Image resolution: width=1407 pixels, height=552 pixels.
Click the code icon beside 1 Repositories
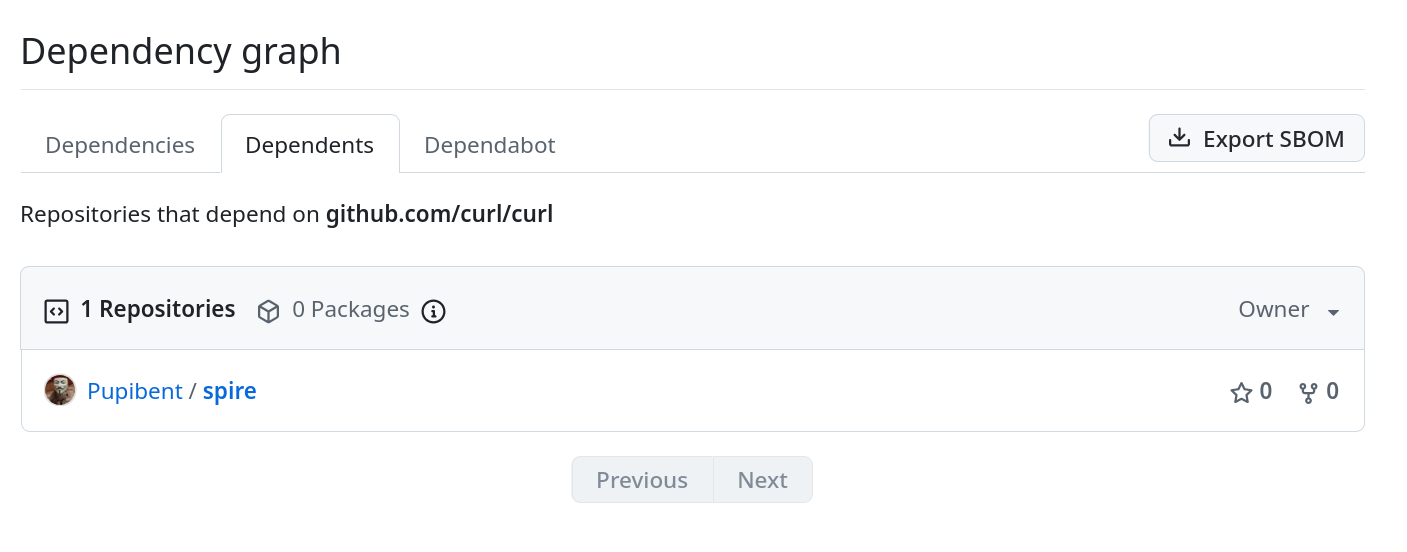point(56,311)
